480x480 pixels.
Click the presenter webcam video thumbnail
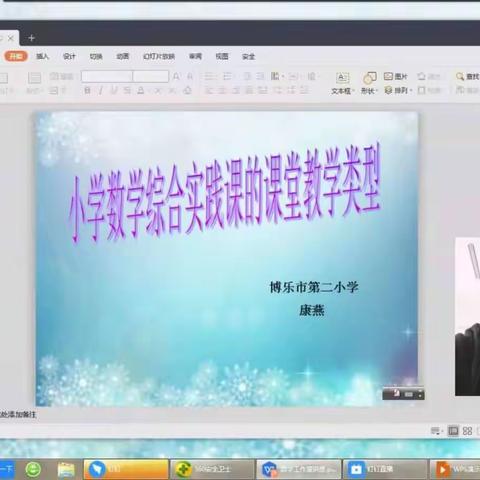coord(468,317)
